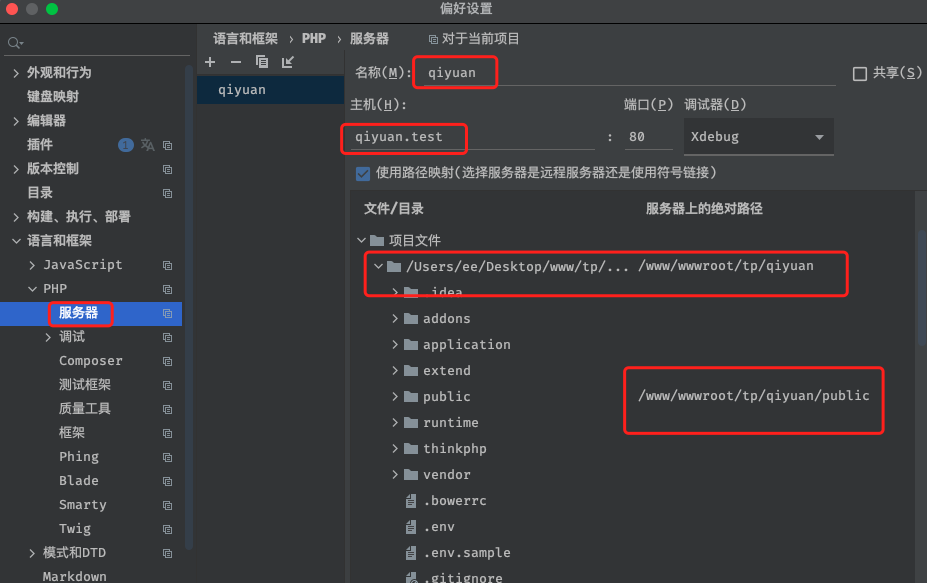Click the project-level icon beside Blade
Viewport: 927px width, 583px height.
(x=167, y=481)
